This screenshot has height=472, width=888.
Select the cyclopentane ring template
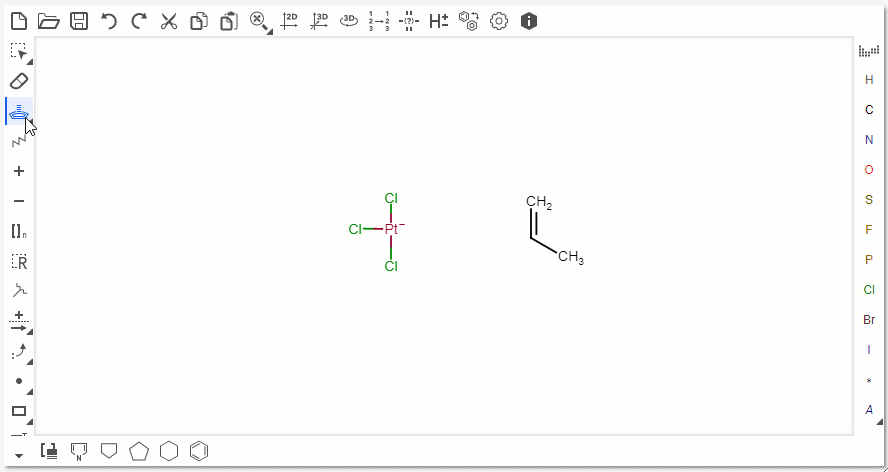(x=139, y=450)
